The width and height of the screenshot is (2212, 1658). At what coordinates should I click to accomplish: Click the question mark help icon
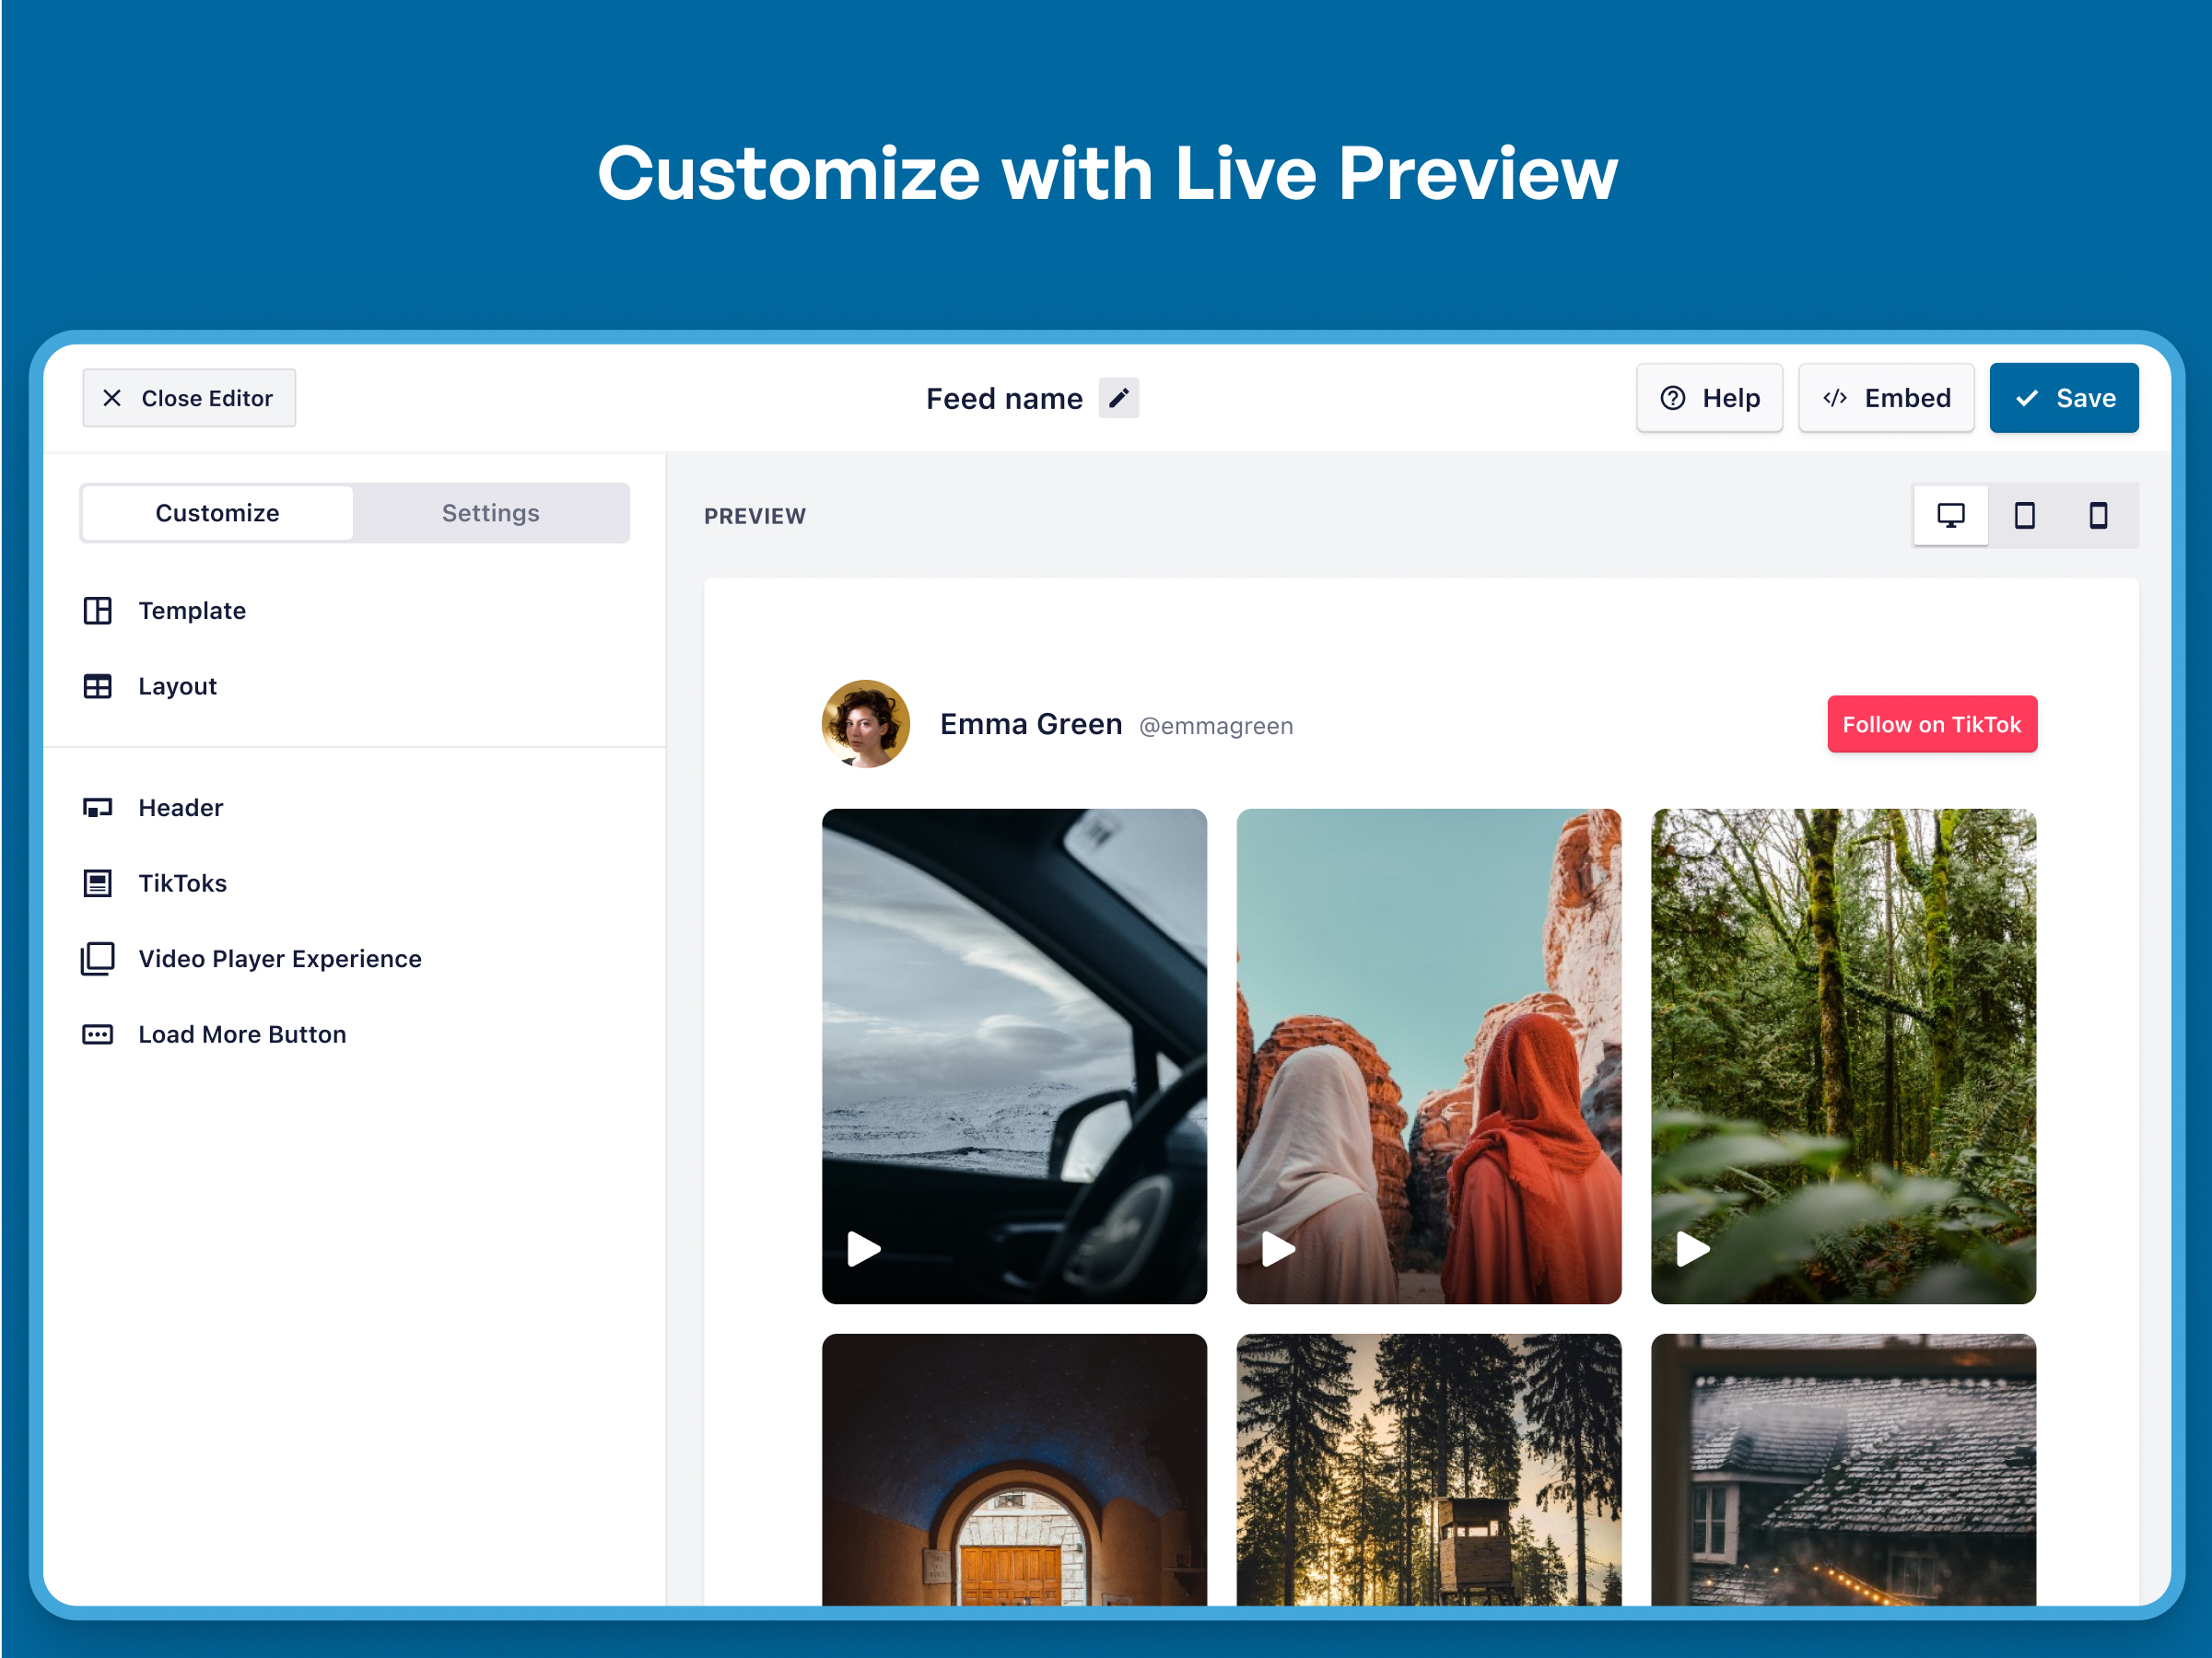[1672, 398]
